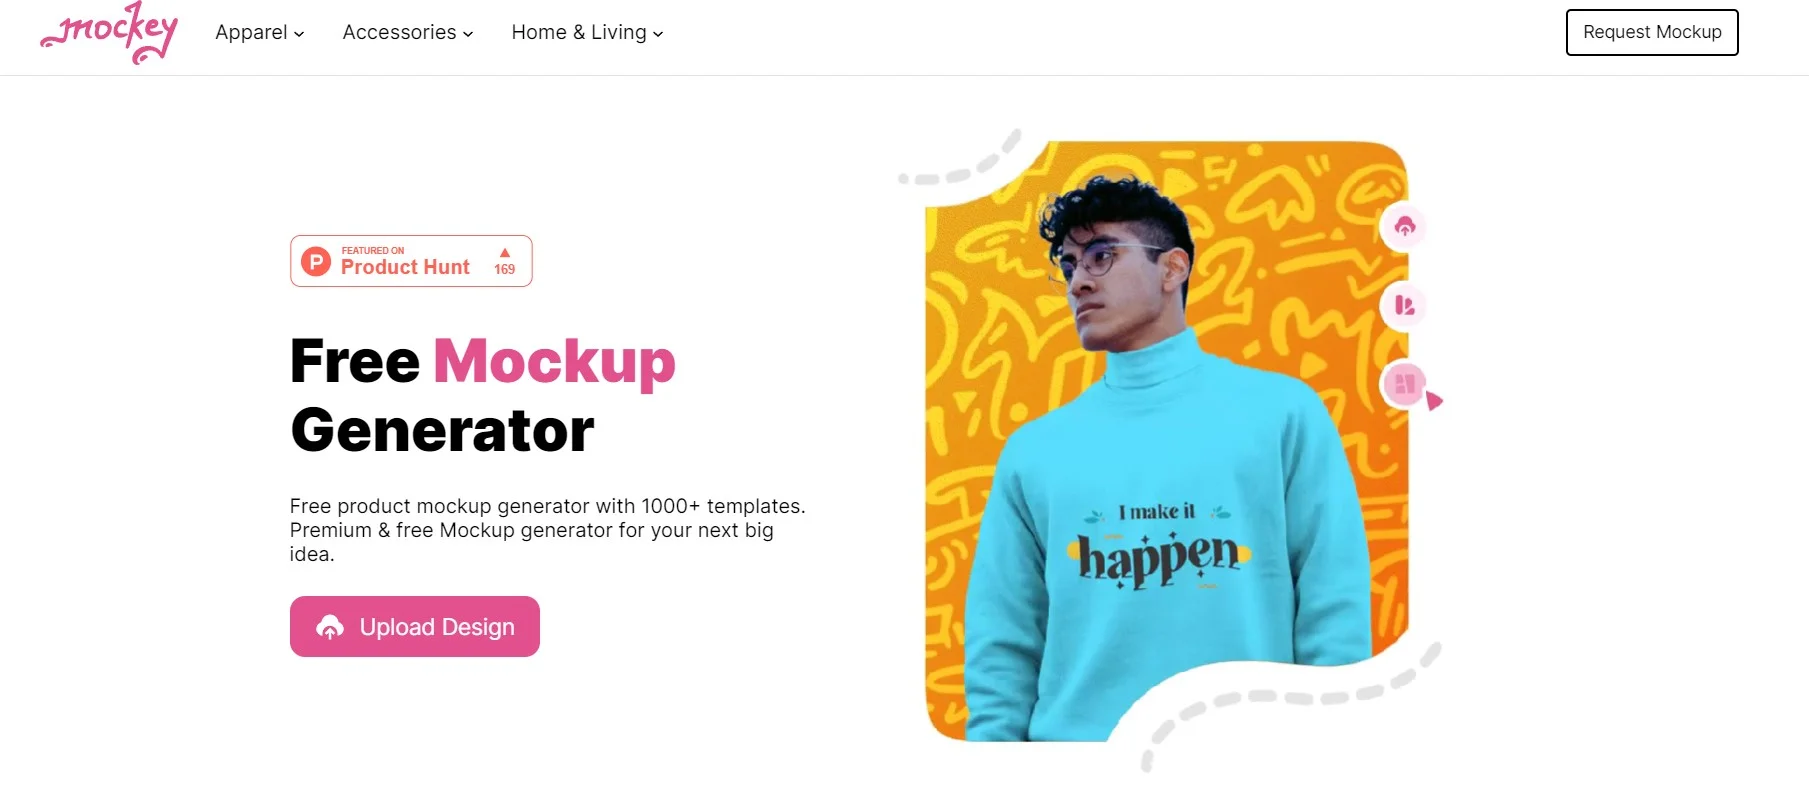Click the pink cursor arrow graphic

coord(1434,401)
